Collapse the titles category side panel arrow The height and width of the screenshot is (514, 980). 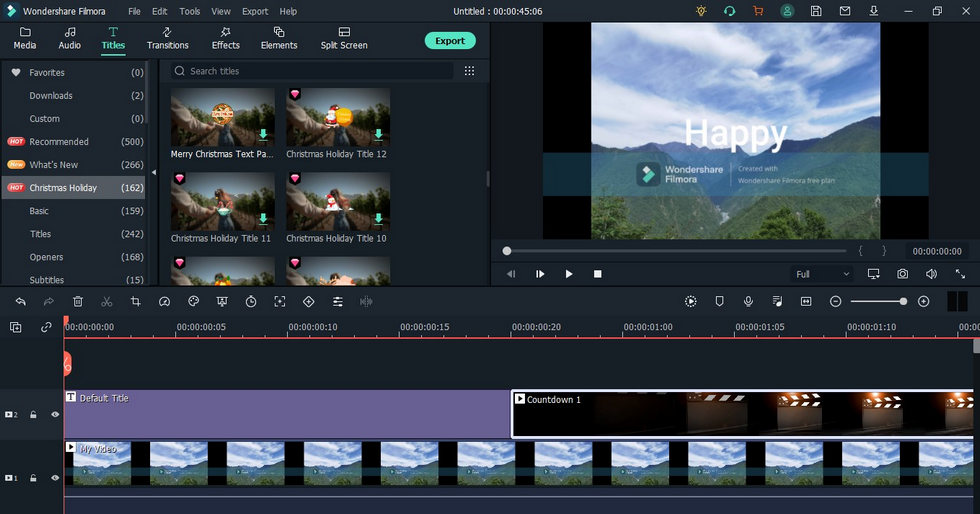coord(154,172)
